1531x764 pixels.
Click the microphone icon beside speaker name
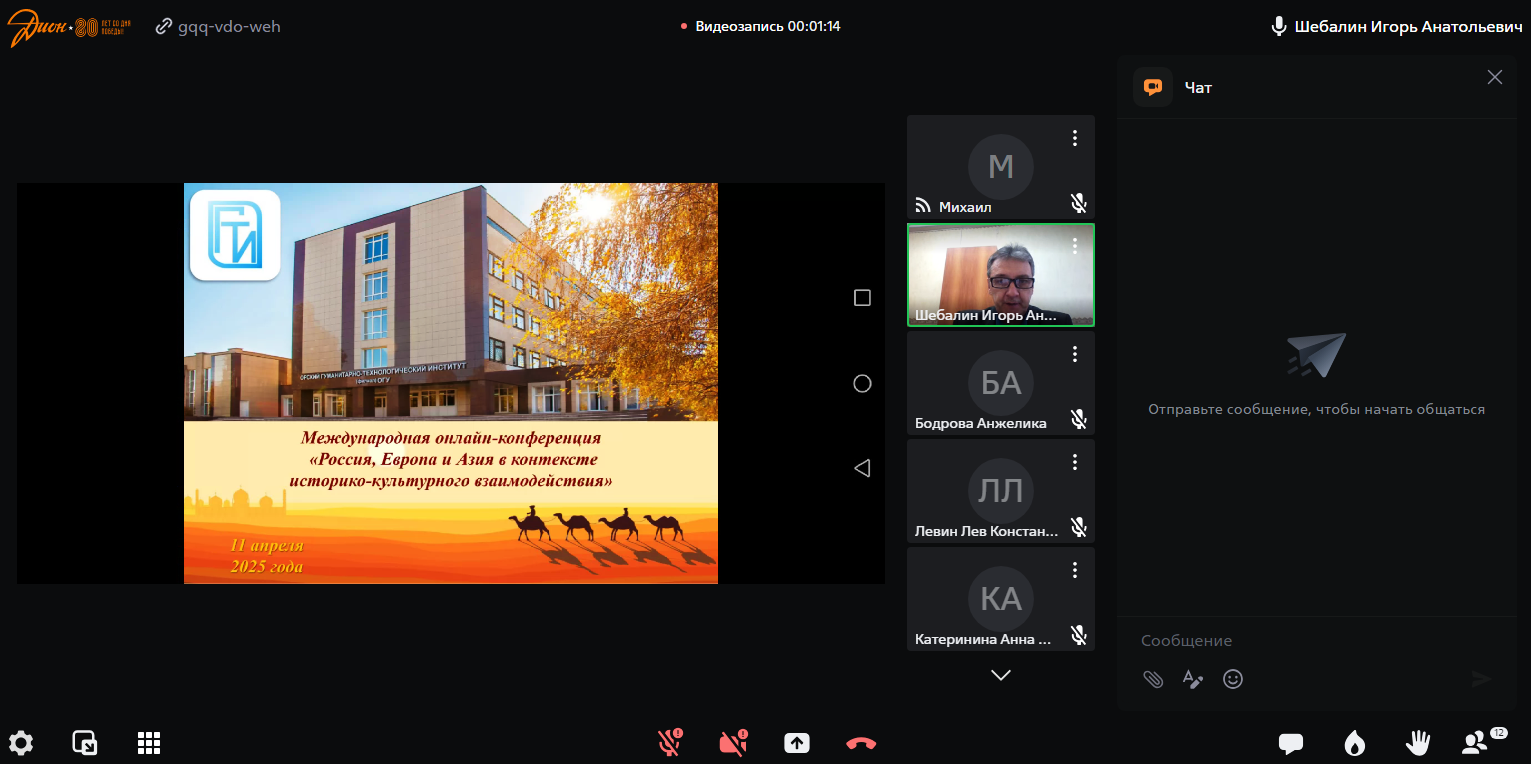[1278, 27]
